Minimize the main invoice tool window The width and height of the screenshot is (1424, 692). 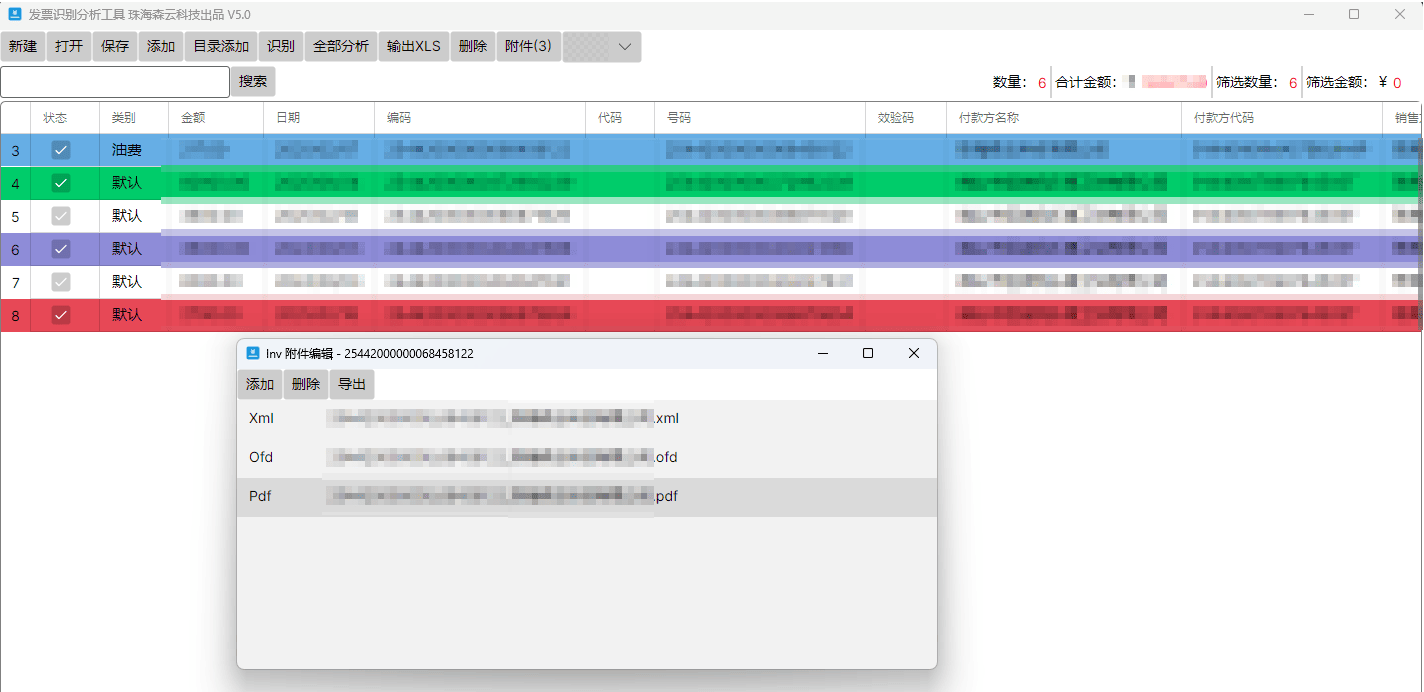tap(1309, 14)
